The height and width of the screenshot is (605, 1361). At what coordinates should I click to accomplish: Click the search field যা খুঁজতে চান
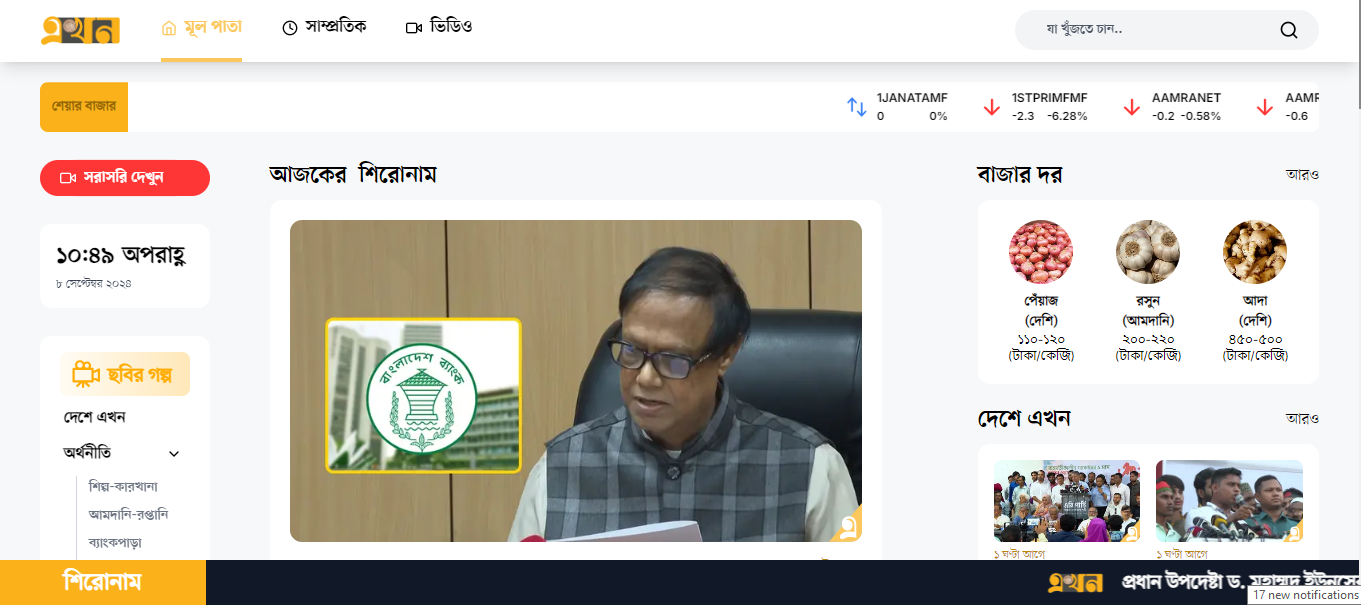click(1150, 30)
